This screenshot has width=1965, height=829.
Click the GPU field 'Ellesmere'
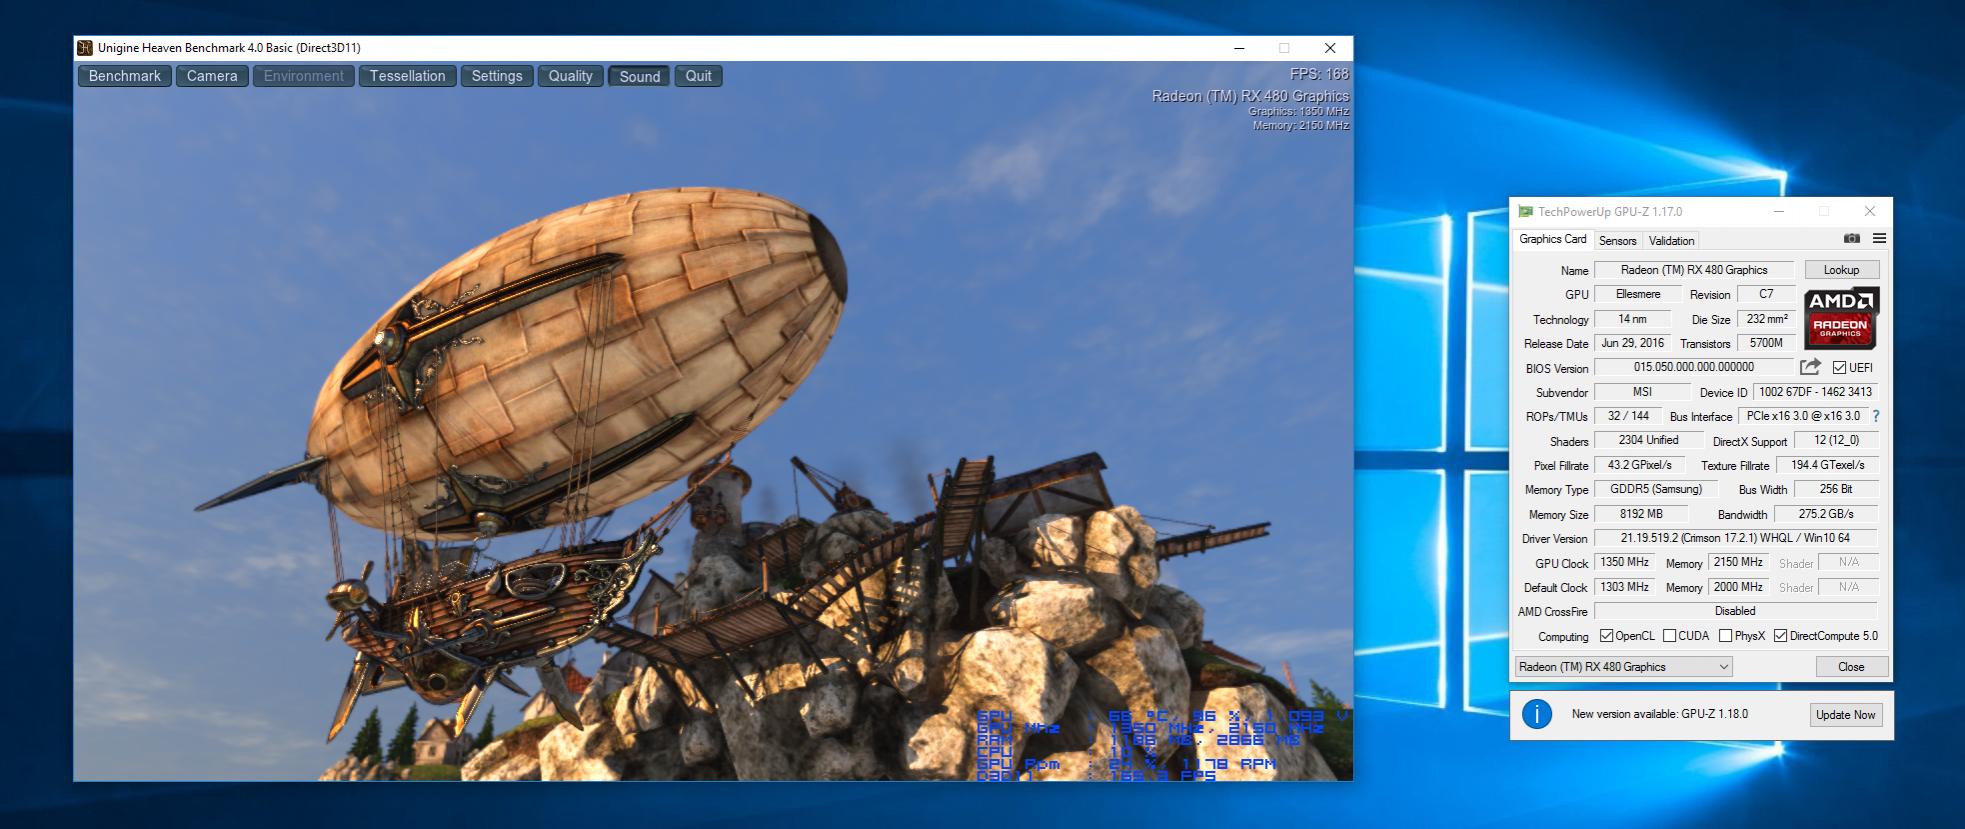pos(1637,294)
